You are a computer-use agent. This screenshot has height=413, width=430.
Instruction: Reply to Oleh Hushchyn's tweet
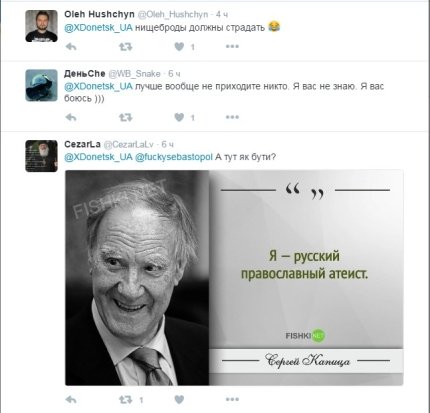[x=71, y=47]
